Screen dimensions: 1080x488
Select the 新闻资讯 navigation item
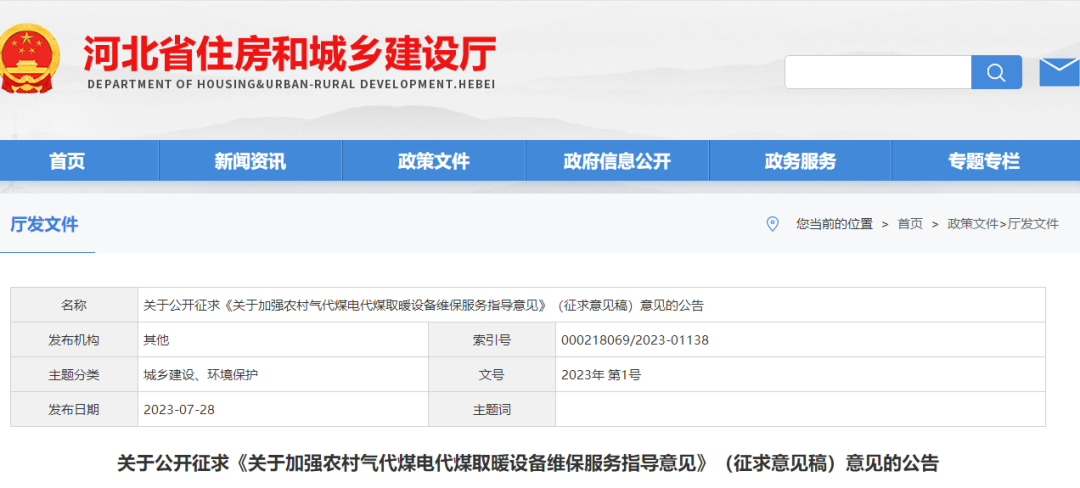point(250,161)
